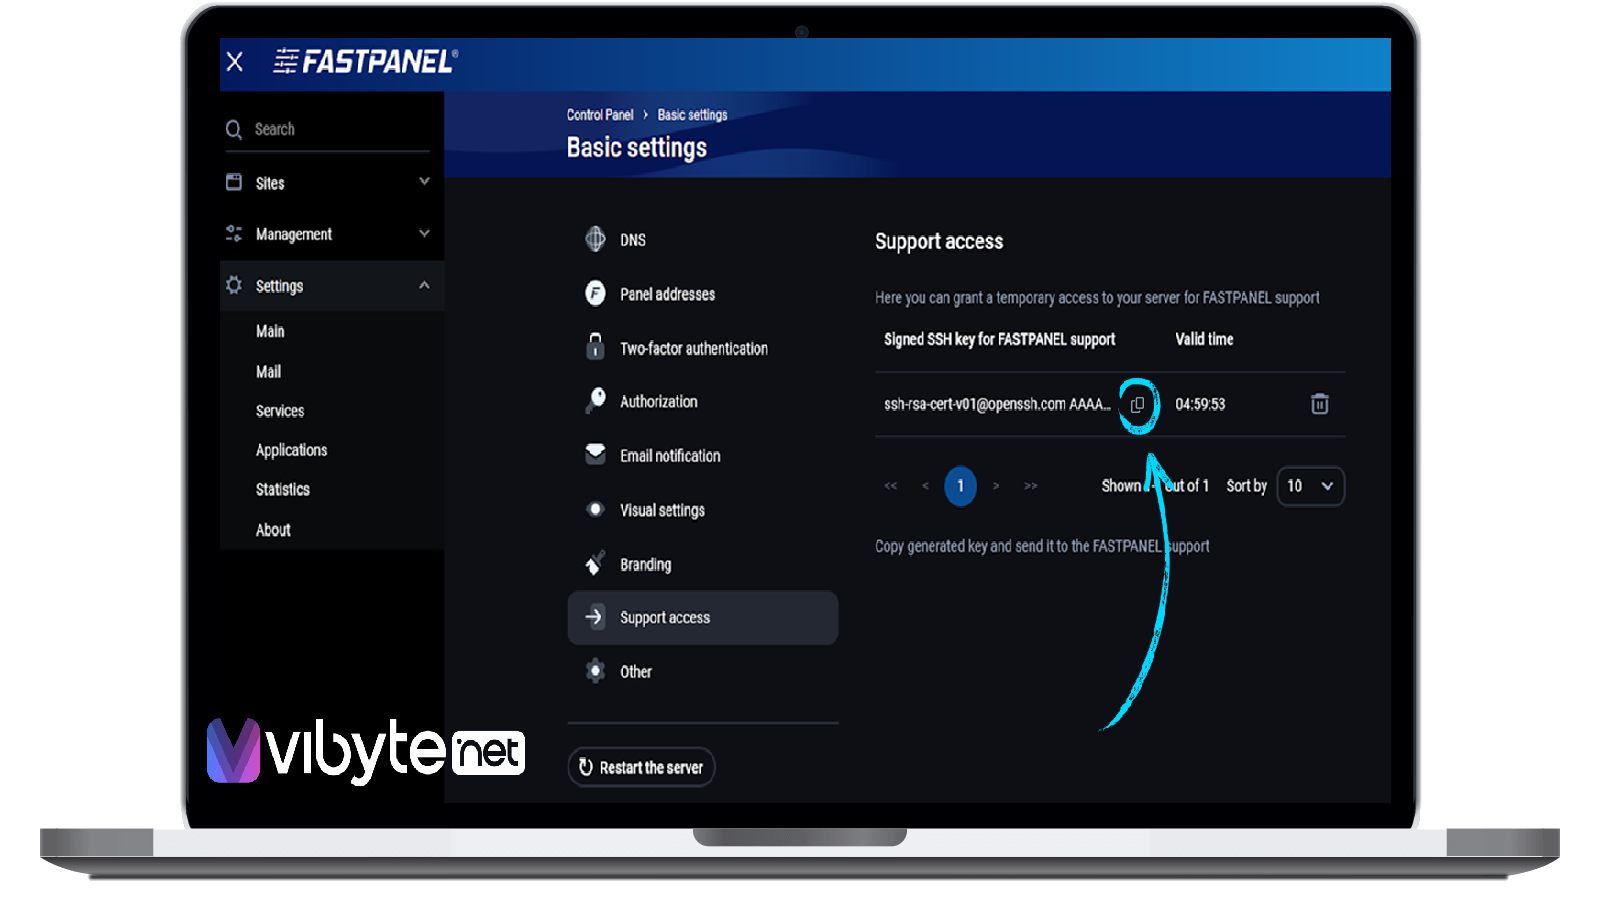Click the DNS globe icon
Screen dimensions: 1600x900
pos(595,239)
